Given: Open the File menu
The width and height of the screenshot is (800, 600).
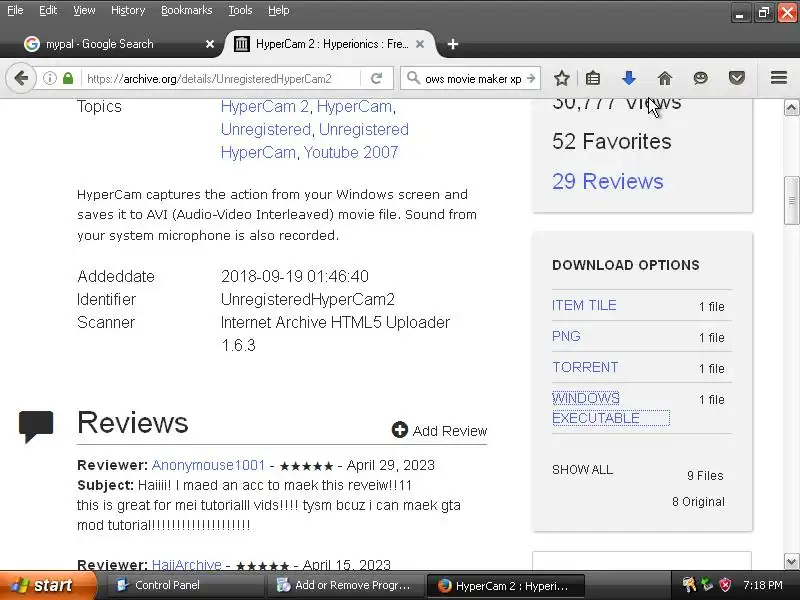Looking at the screenshot, I should coord(15,10).
